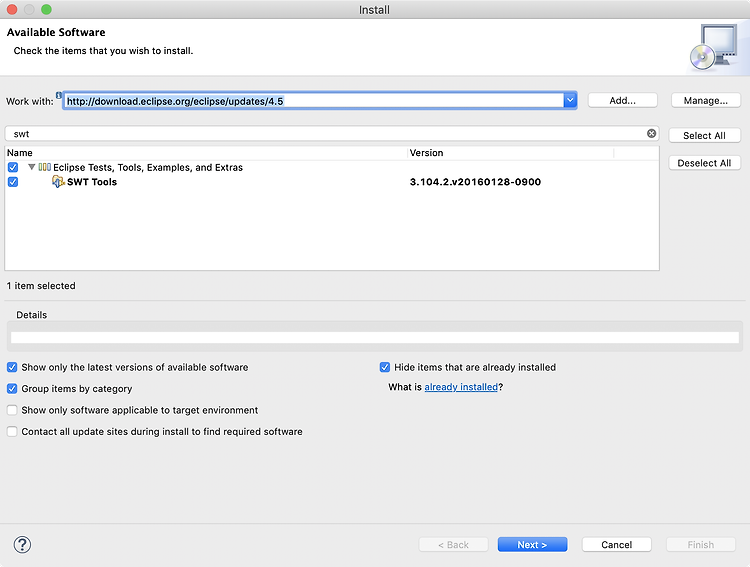The width and height of the screenshot is (750, 567).
Task: Click the Next > button
Action: tap(532, 545)
